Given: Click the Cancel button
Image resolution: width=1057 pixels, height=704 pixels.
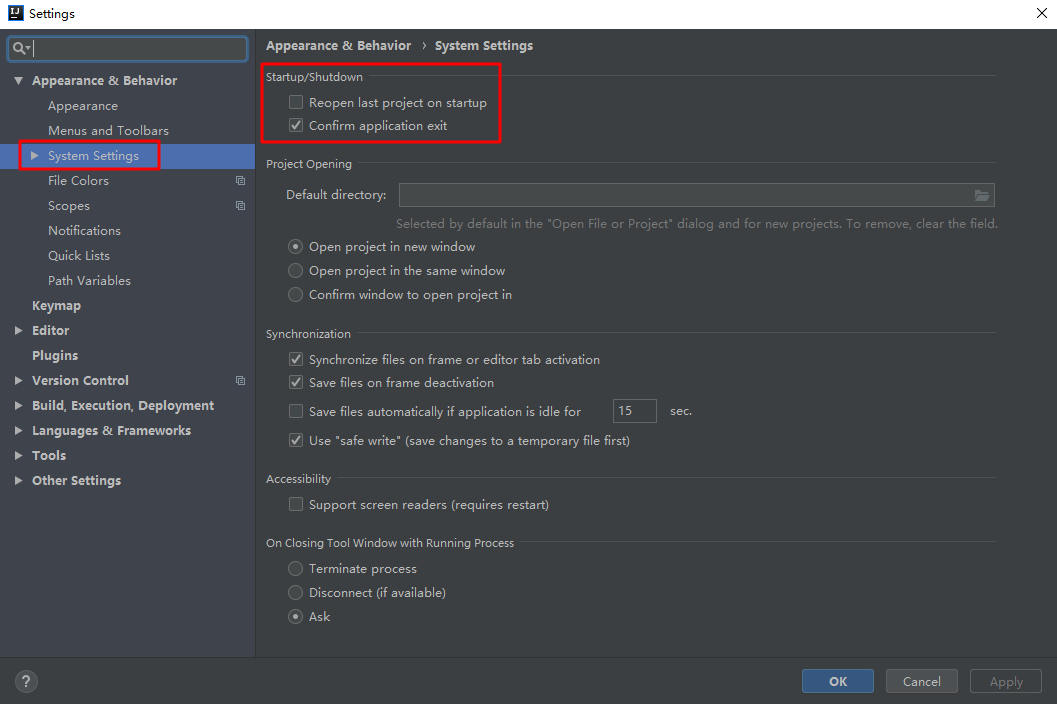Looking at the screenshot, I should coord(922,681).
